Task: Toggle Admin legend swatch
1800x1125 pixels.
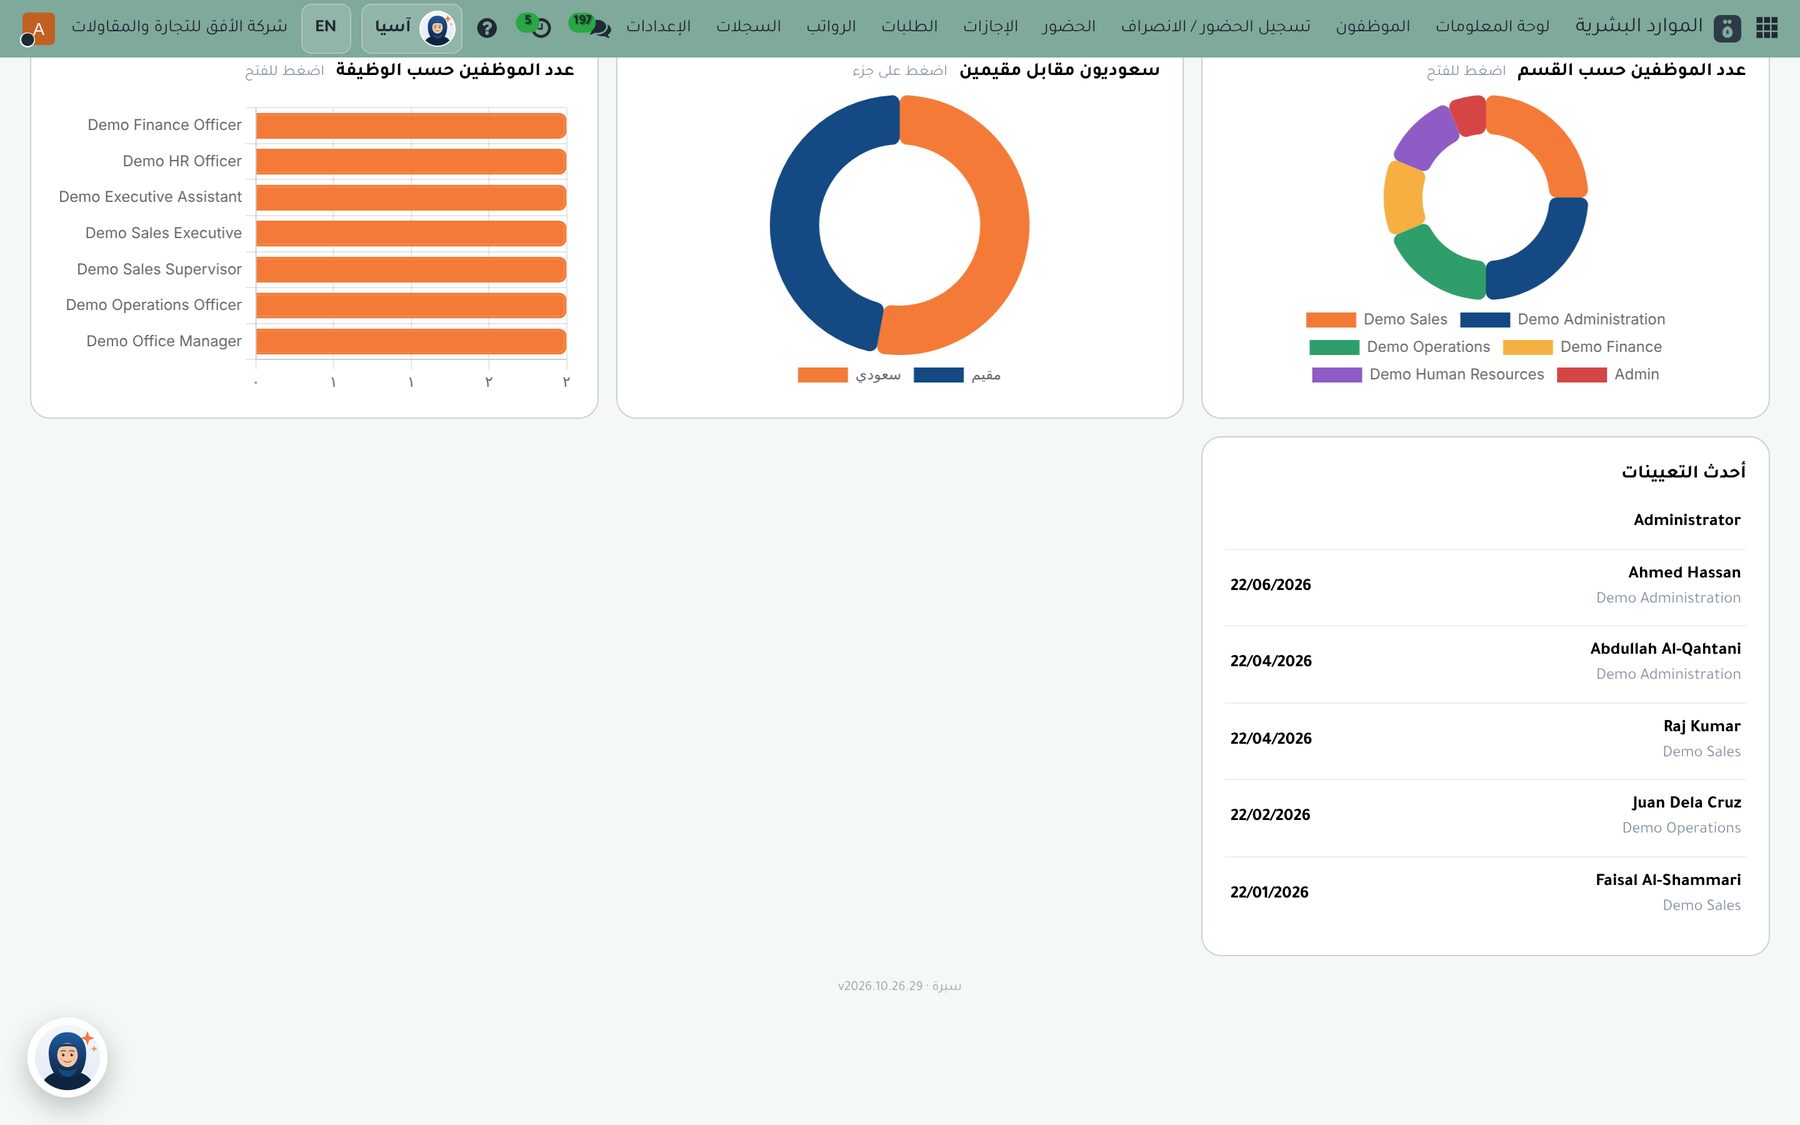Action: tap(1581, 375)
